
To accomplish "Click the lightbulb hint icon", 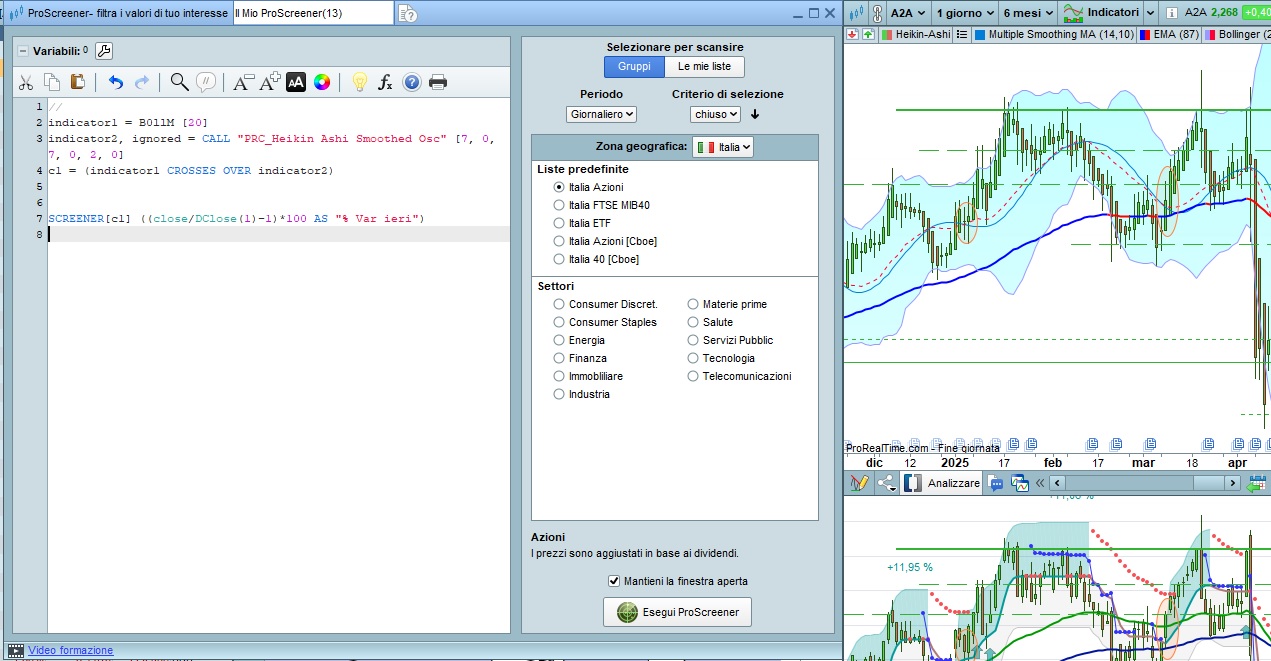I will point(358,82).
